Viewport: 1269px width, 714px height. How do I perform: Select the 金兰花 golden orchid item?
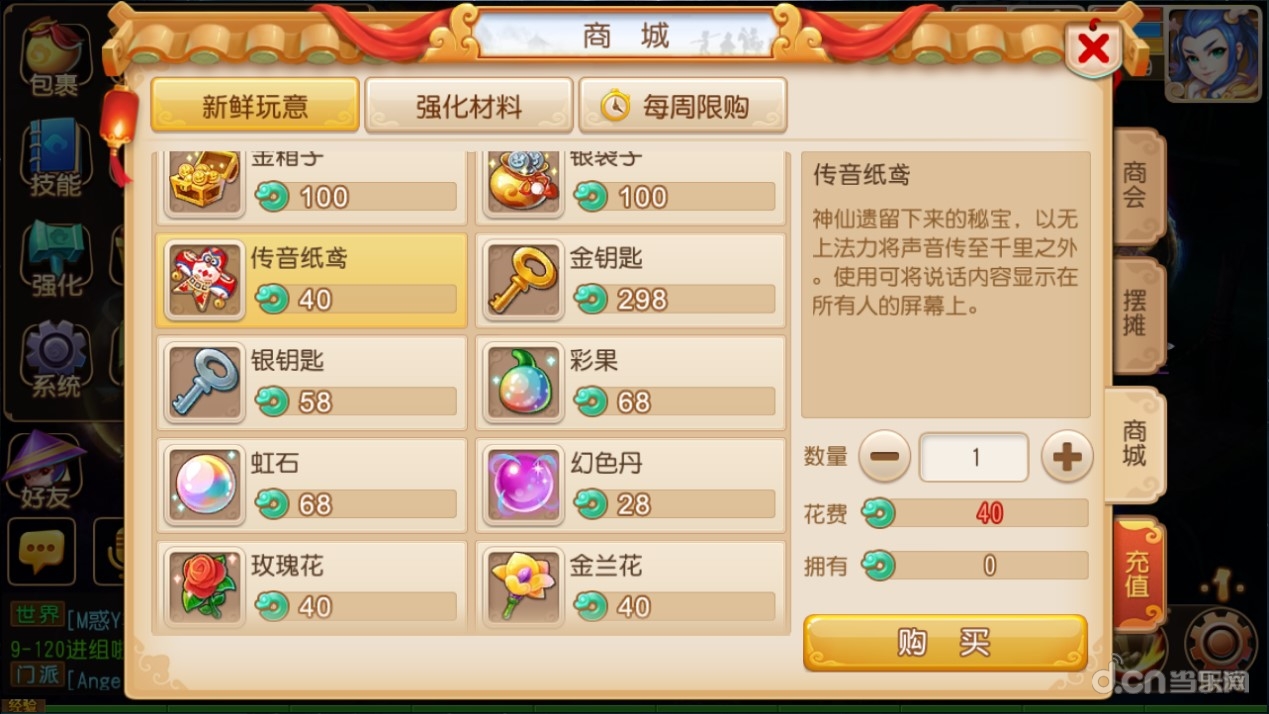tap(631, 587)
